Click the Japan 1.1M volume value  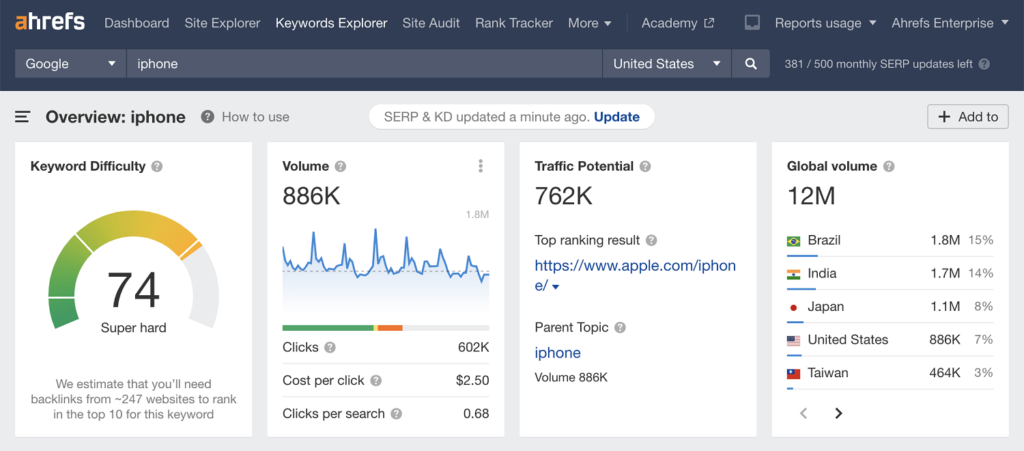pos(945,307)
